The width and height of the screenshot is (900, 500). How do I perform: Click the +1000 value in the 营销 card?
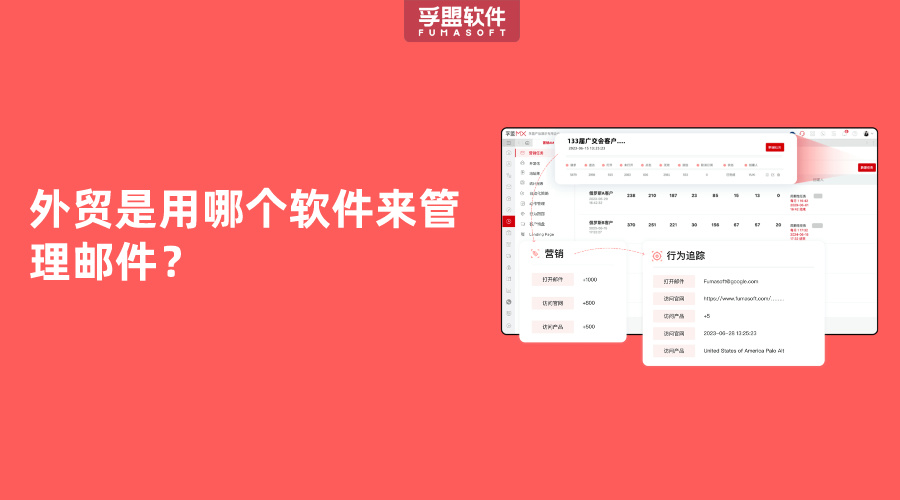coord(590,280)
